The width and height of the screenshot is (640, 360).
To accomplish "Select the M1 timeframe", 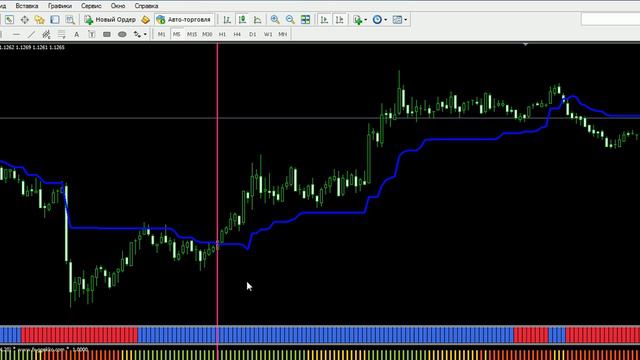I will tap(162, 34).
